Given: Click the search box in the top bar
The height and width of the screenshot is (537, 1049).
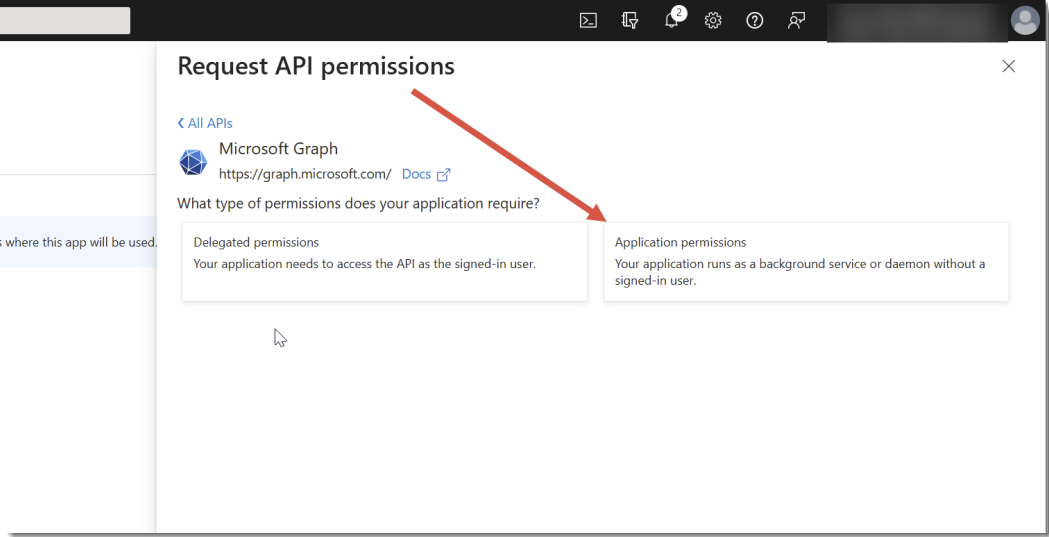Looking at the screenshot, I should 65,21.
